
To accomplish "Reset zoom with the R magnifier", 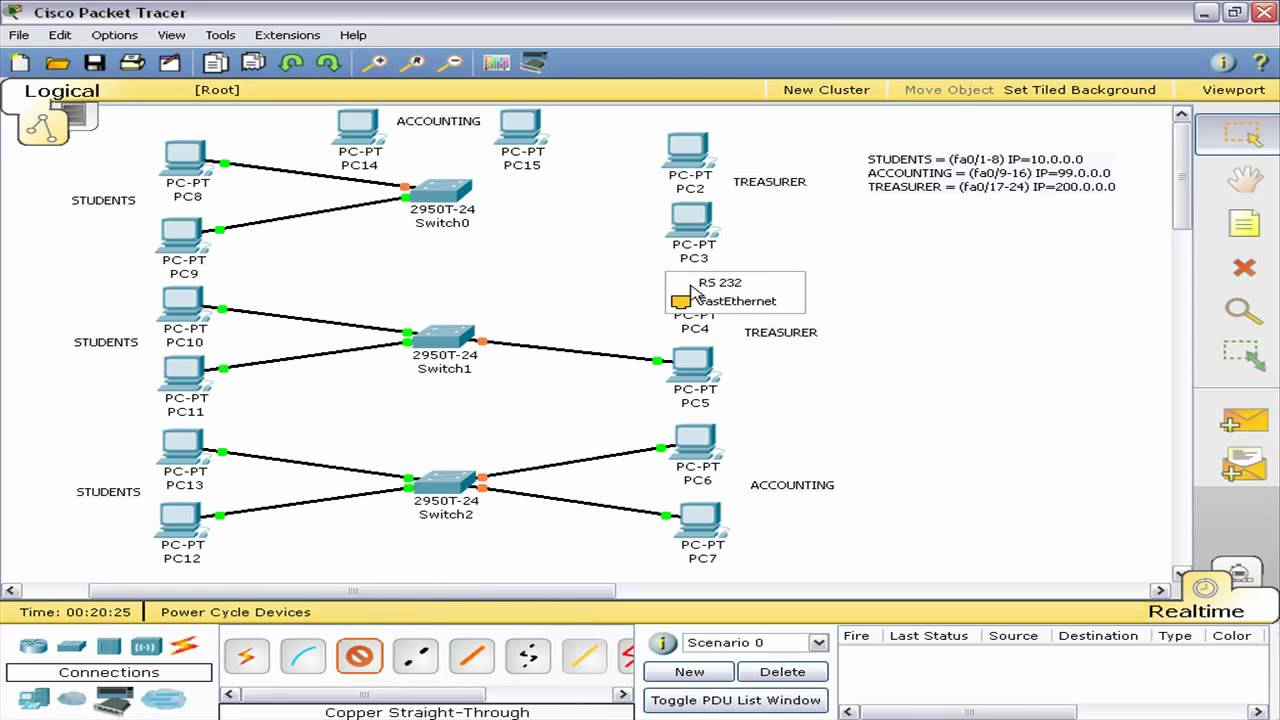I will 412,63.
